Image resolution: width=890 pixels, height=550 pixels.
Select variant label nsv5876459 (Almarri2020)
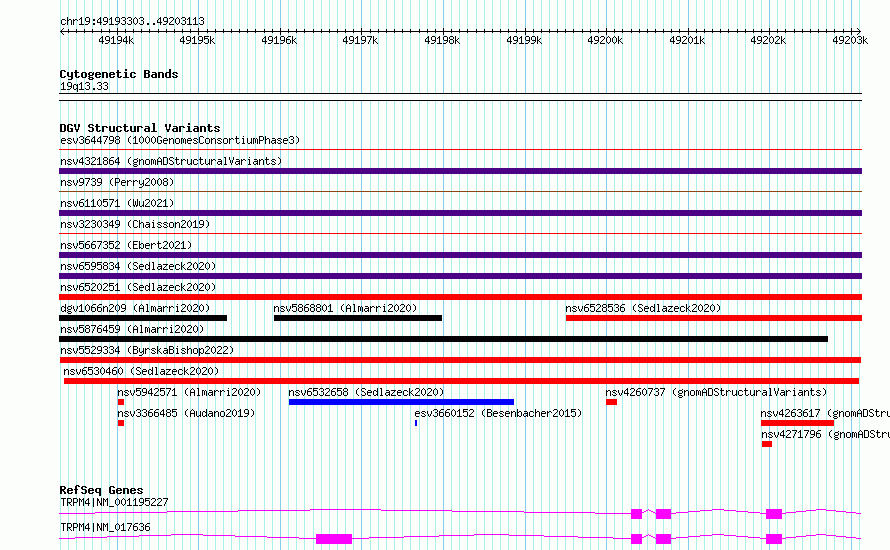pos(132,329)
